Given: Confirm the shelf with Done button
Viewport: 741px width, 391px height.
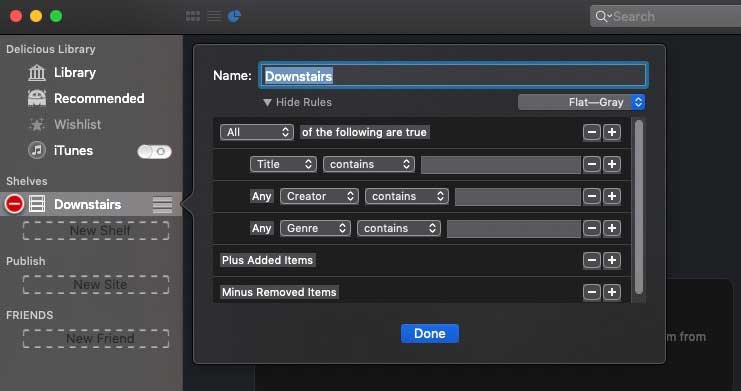Looking at the screenshot, I should coord(430,333).
